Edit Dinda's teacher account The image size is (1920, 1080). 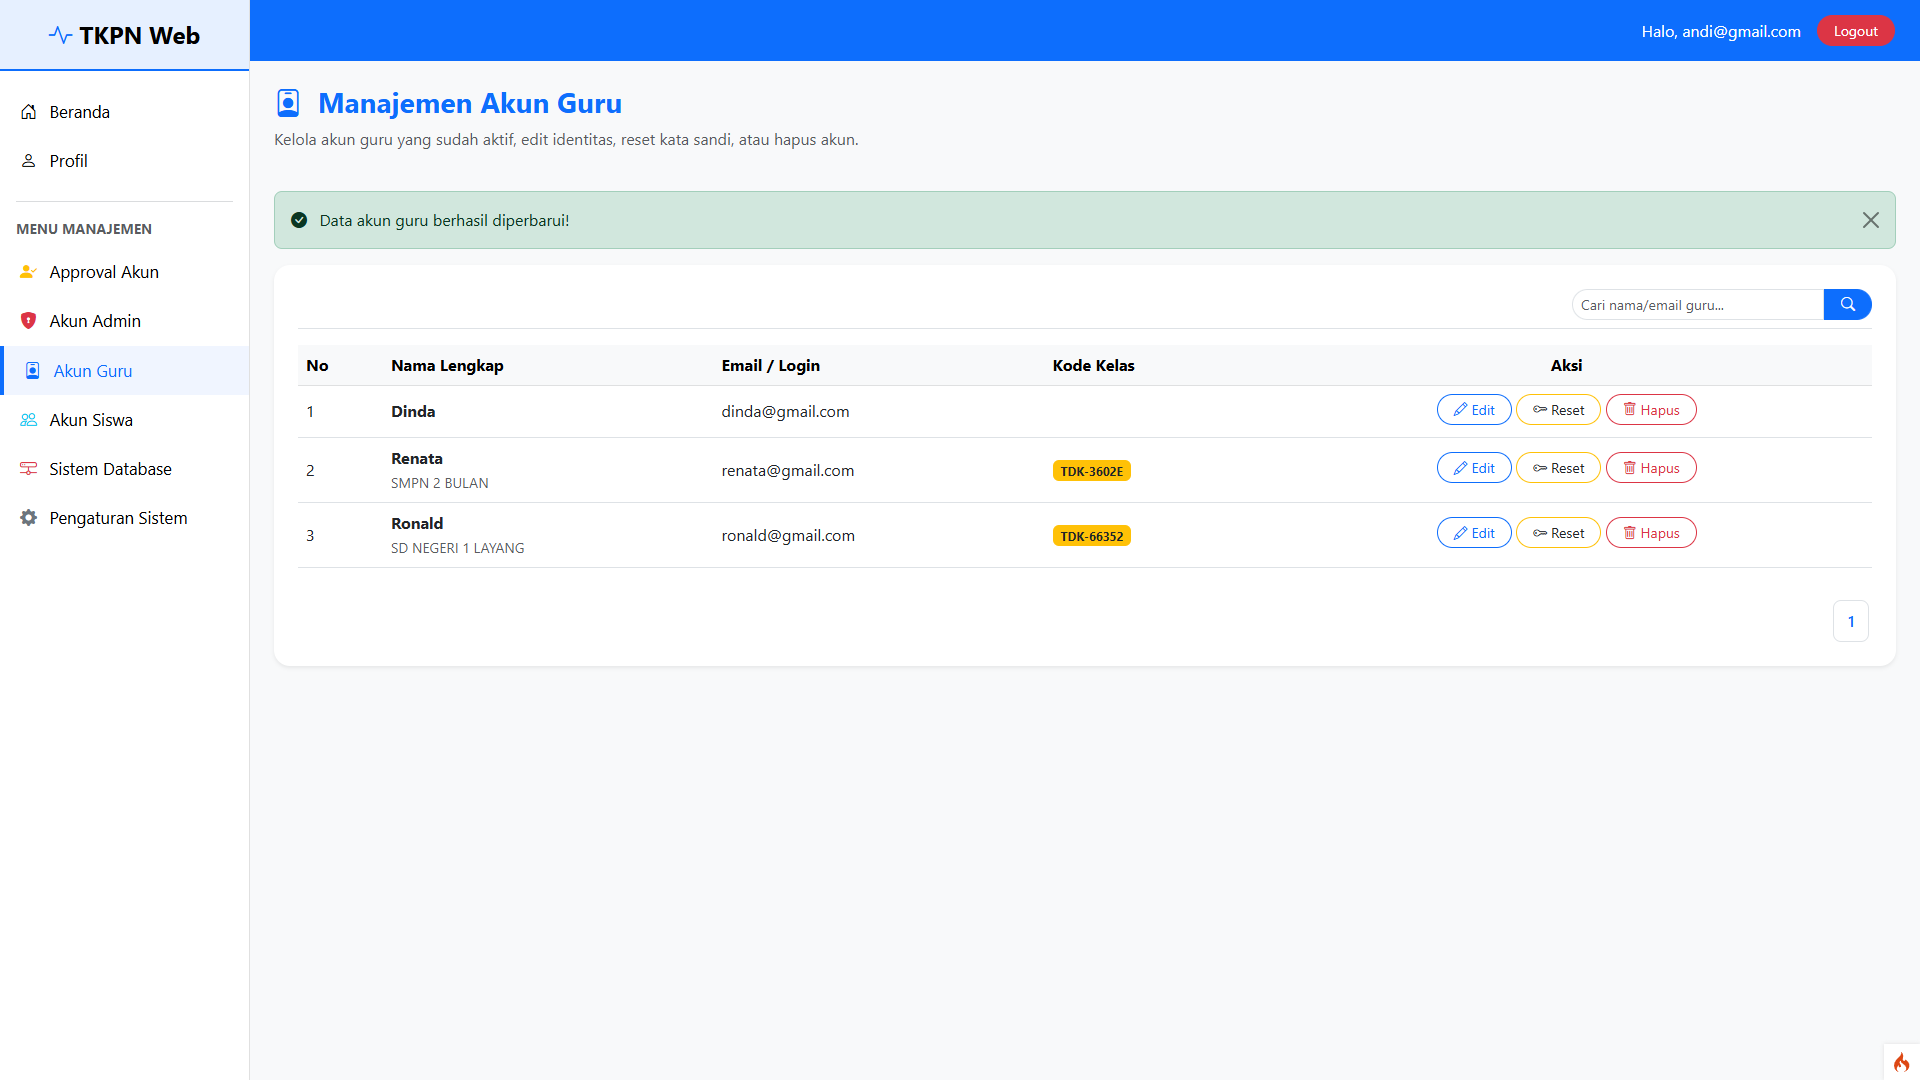click(1473, 410)
